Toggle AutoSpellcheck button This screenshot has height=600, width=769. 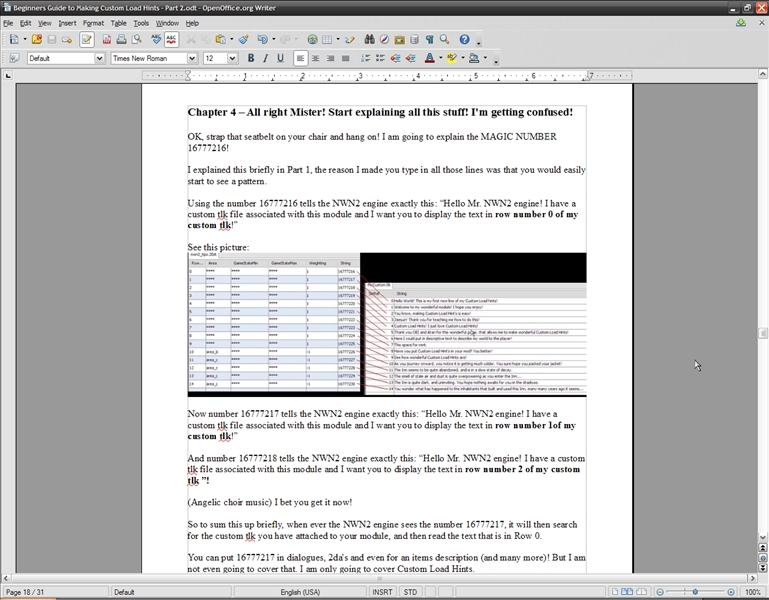pos(171,40)
